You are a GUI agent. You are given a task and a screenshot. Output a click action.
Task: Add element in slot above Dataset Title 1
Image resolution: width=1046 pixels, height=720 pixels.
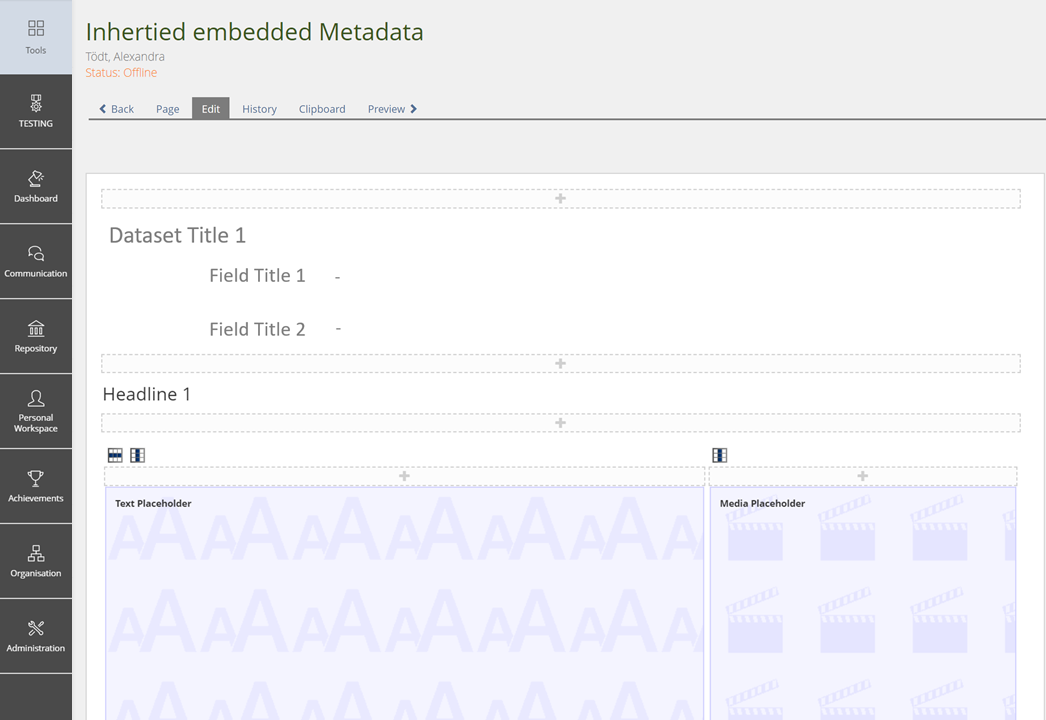(560, 199)
